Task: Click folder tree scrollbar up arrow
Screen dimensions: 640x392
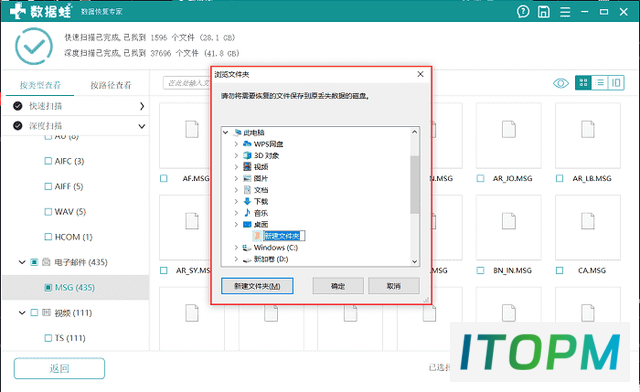Action: (415, 132)
